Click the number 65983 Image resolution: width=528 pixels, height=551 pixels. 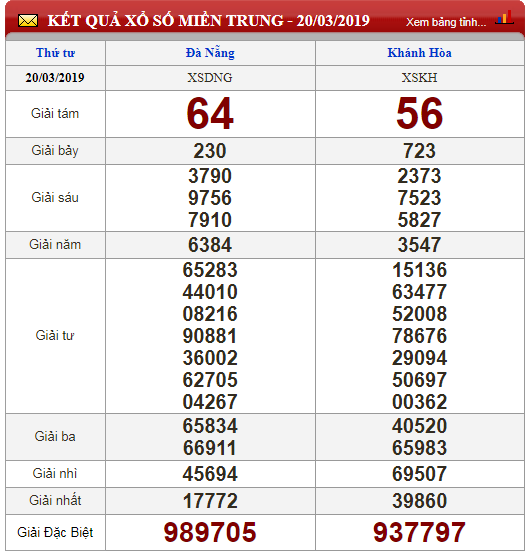pyautogui.click(x=419, y=448)
